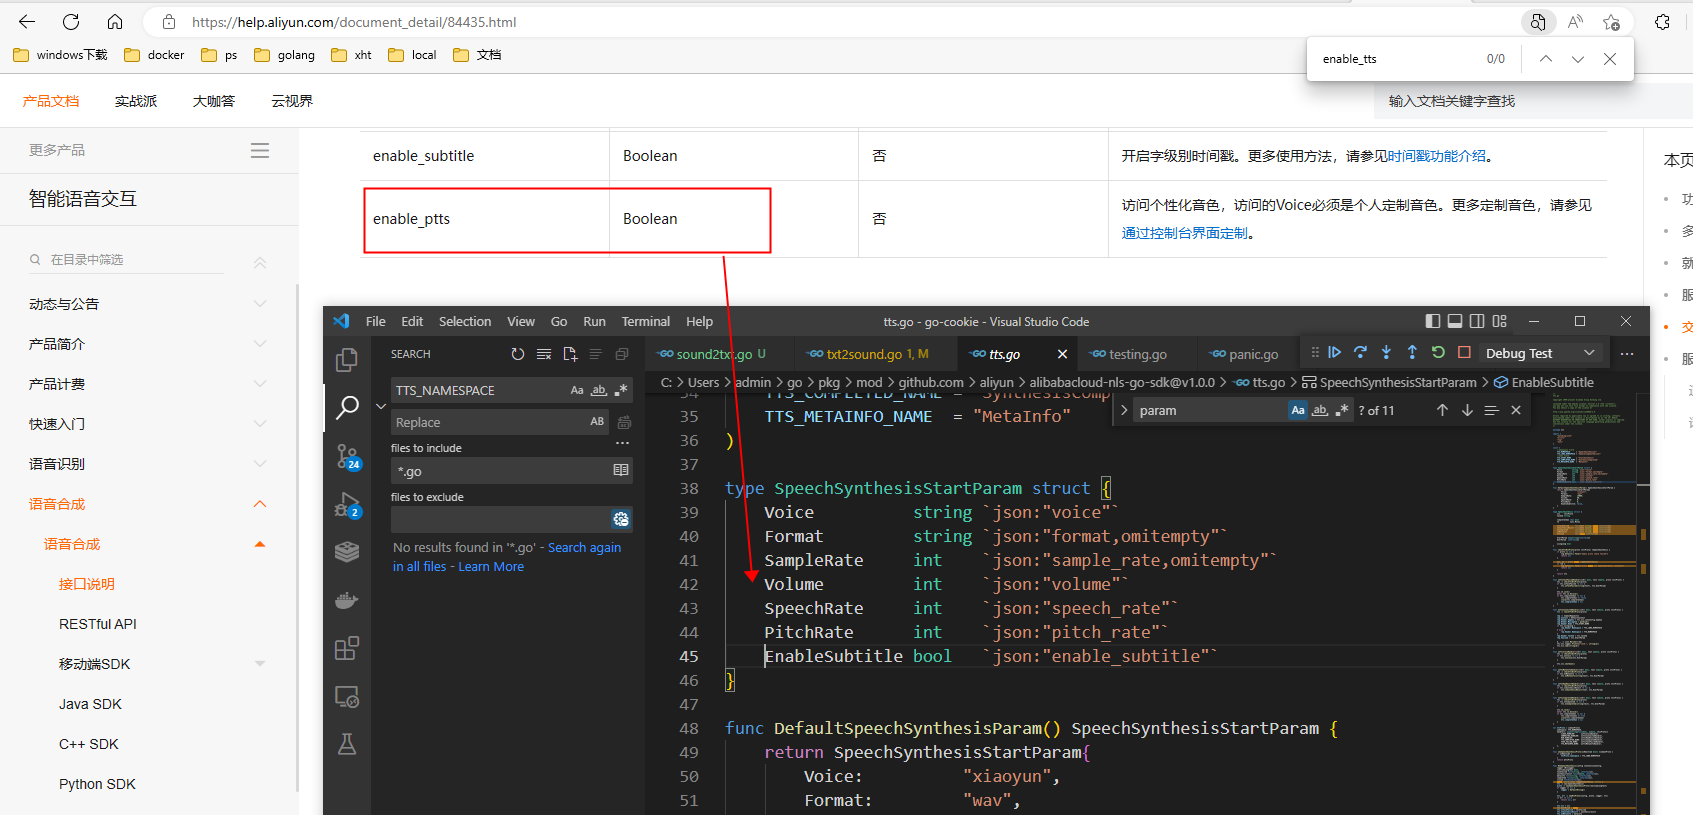Toggle Find in Selection in find widget
The width and height of the screenshot is (1693, 815).
[1491, 410]
